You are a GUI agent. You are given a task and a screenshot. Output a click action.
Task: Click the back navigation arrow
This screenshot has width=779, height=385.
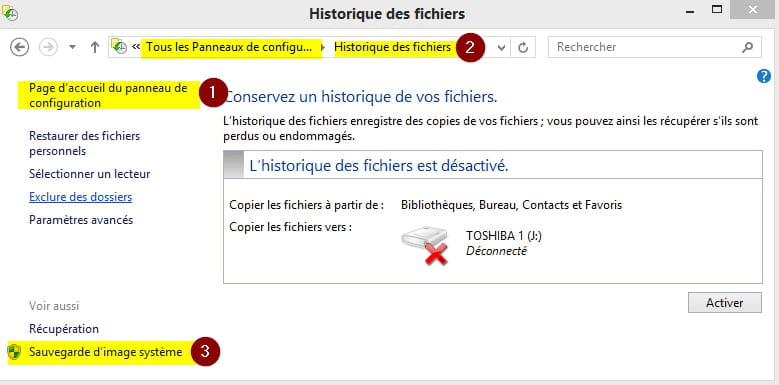point(20,47)
